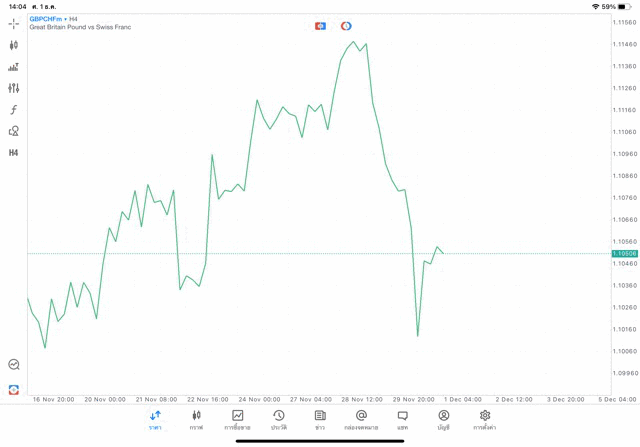
Task: Open the chart settings sliders icon
Action: point(14,88)
